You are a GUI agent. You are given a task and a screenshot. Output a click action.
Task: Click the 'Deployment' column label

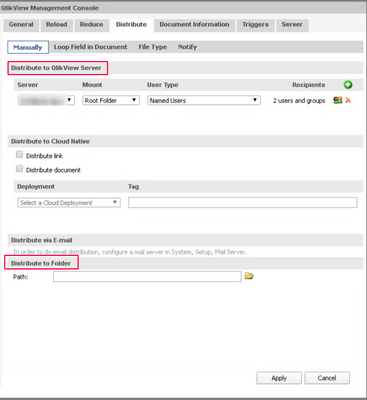36,186
